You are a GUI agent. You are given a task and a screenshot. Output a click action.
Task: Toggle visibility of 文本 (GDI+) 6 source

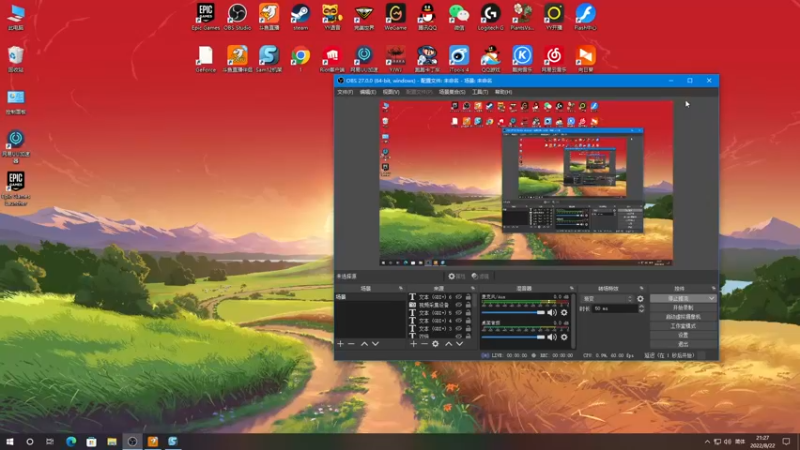click(459, 297)
